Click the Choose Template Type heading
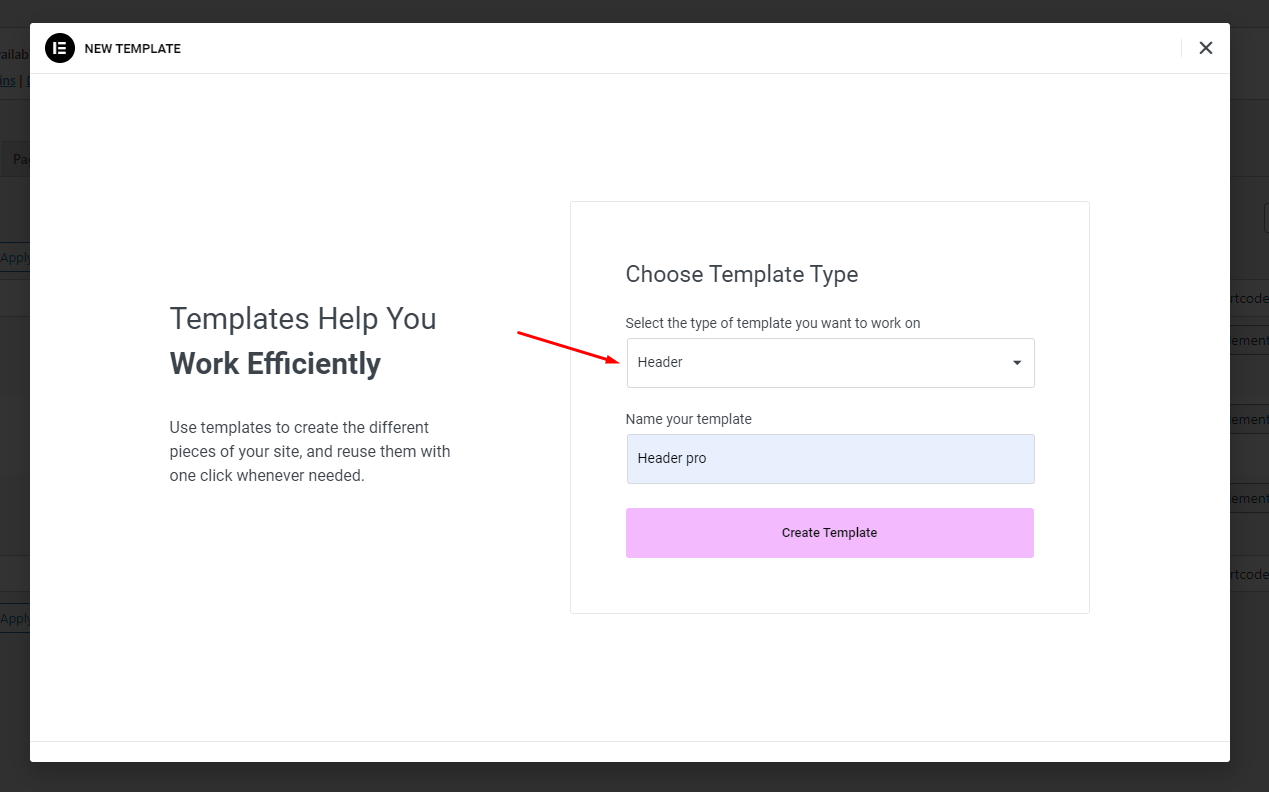 (742, 274)
